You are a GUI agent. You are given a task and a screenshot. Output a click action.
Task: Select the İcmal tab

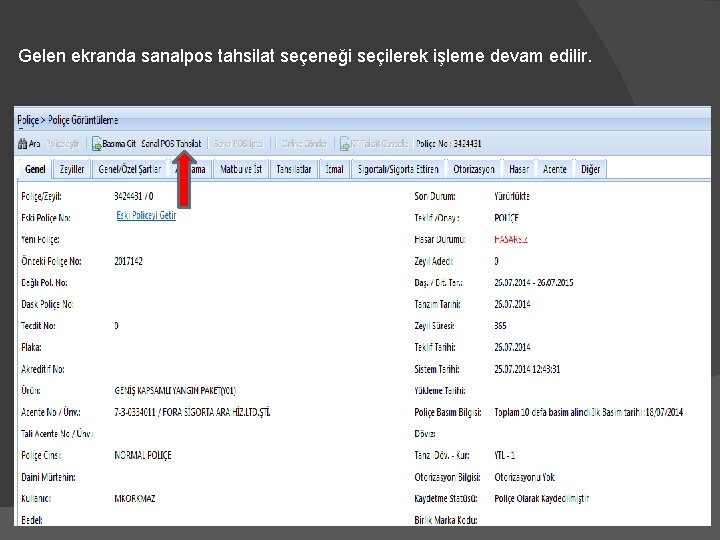pyautogui.click(x=334, y=169)
